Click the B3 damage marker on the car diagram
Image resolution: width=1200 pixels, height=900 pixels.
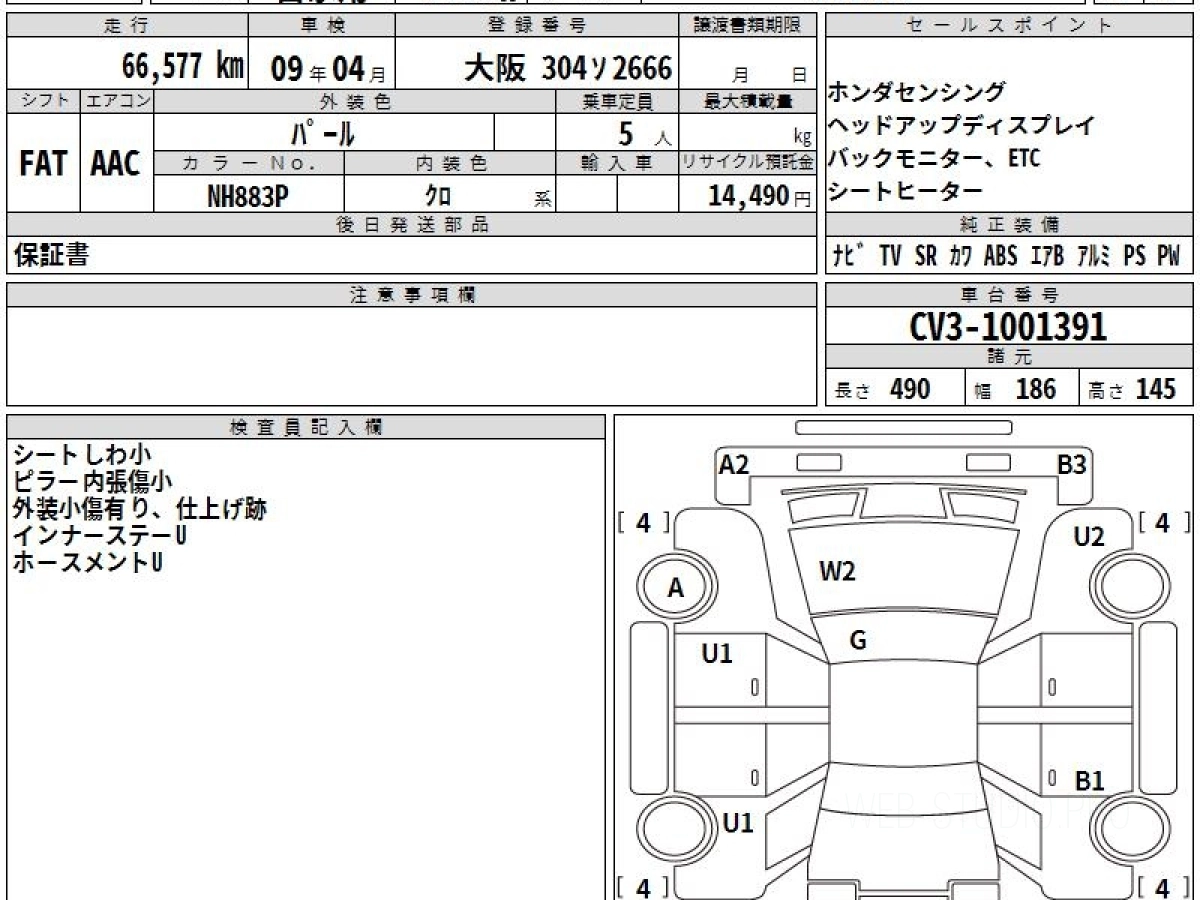(x=1072, y=464)
